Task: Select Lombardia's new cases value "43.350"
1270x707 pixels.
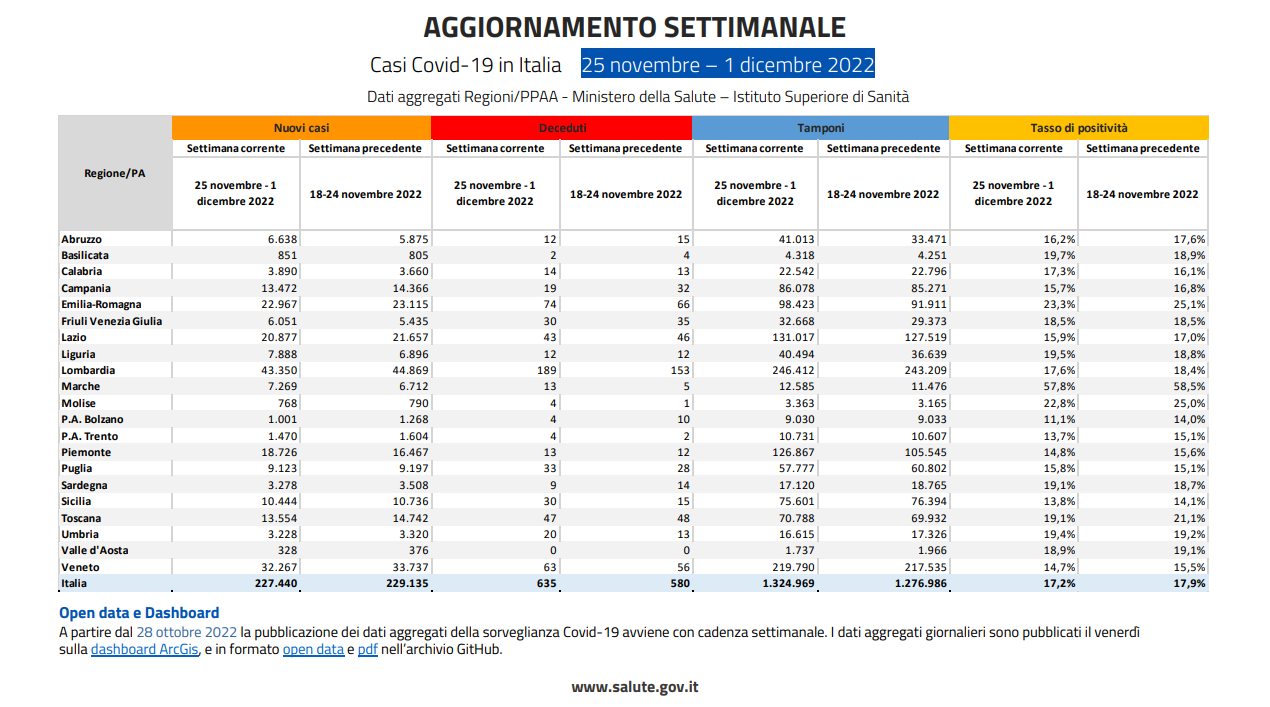Action: pos(279,370)
